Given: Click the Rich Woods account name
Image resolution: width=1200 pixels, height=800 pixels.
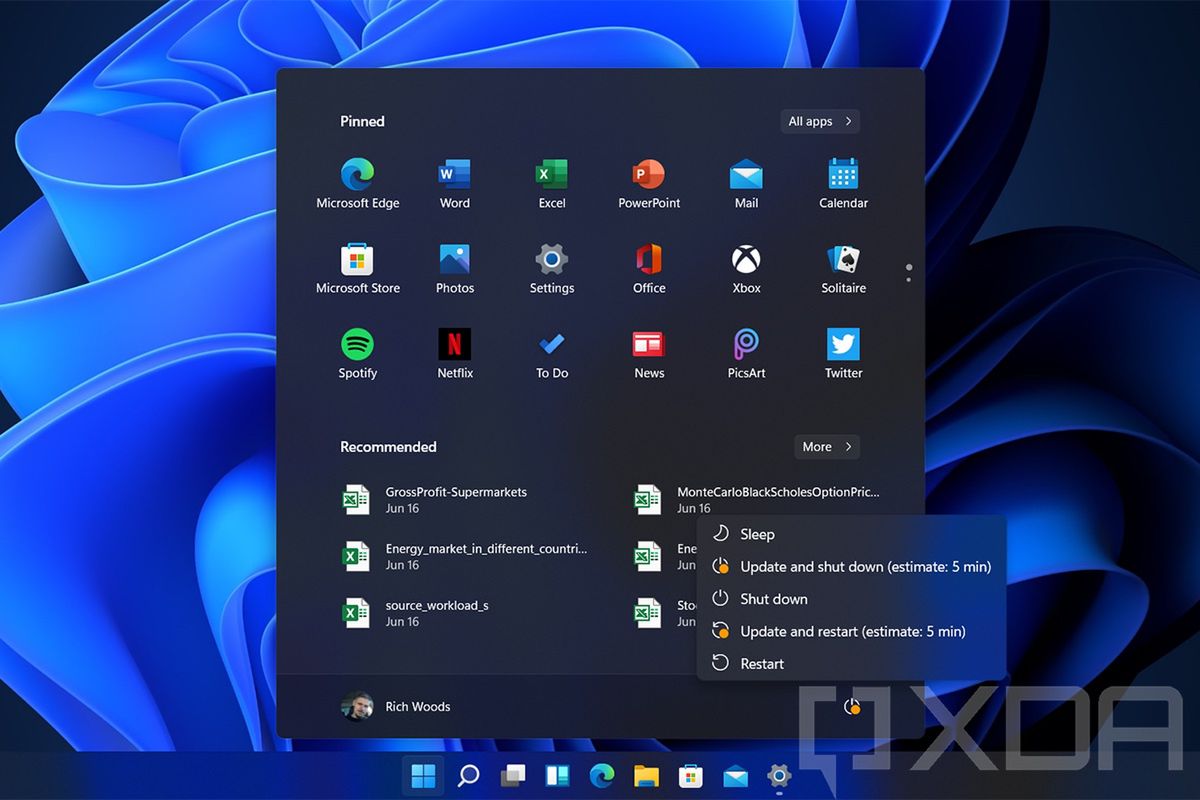Looking at the screenshot, I should [417, 706].
